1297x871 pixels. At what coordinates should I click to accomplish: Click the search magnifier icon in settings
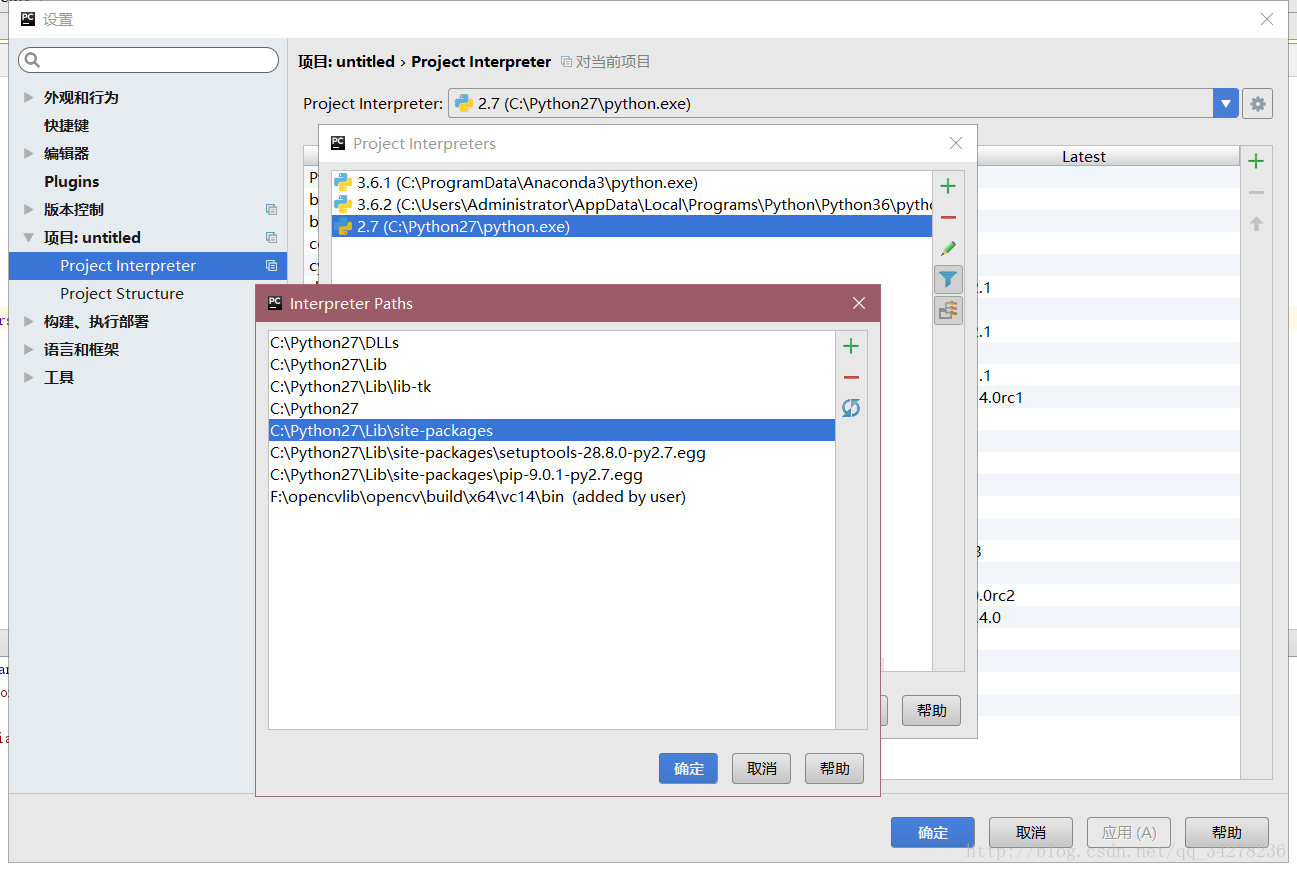click(32, 60)
